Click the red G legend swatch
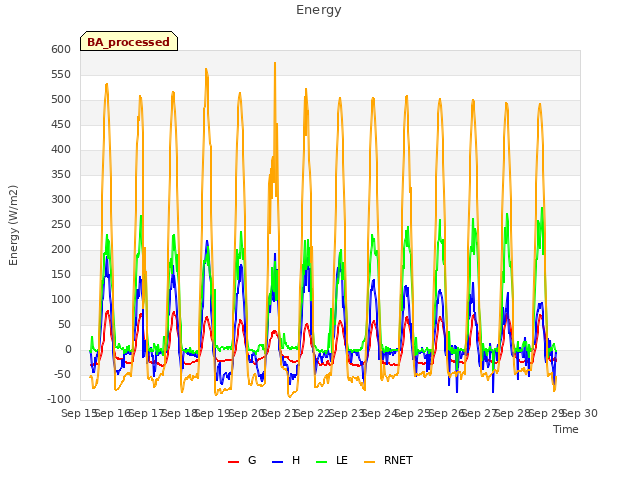640x480 pixels. pos(233,462)
